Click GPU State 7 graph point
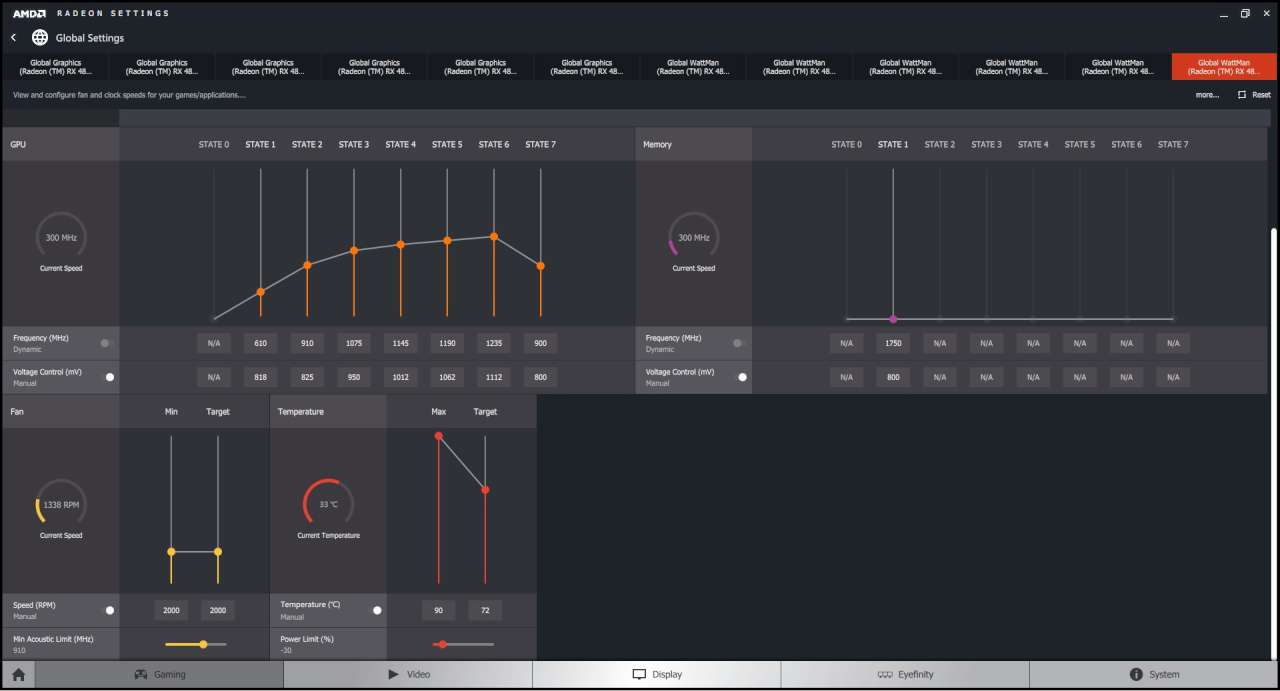The height and width of the screenshot is (691, 1280). pyautogui.click(x=541, y=266)
